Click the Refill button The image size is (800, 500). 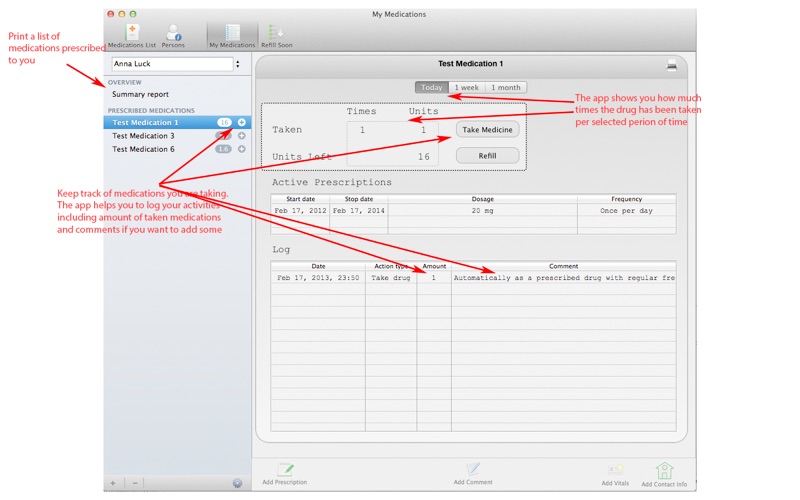coord(487,156)
